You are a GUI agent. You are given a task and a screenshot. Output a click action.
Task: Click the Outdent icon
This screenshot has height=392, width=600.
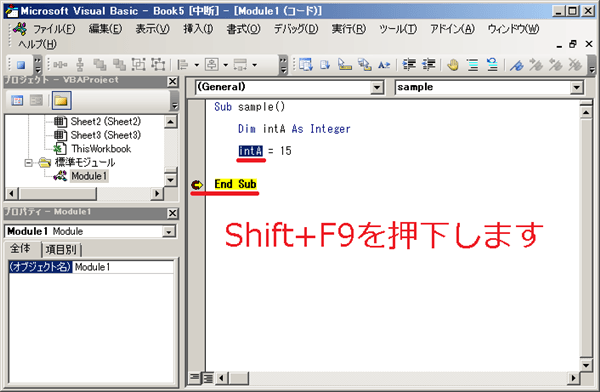click(x=429, y=65)
